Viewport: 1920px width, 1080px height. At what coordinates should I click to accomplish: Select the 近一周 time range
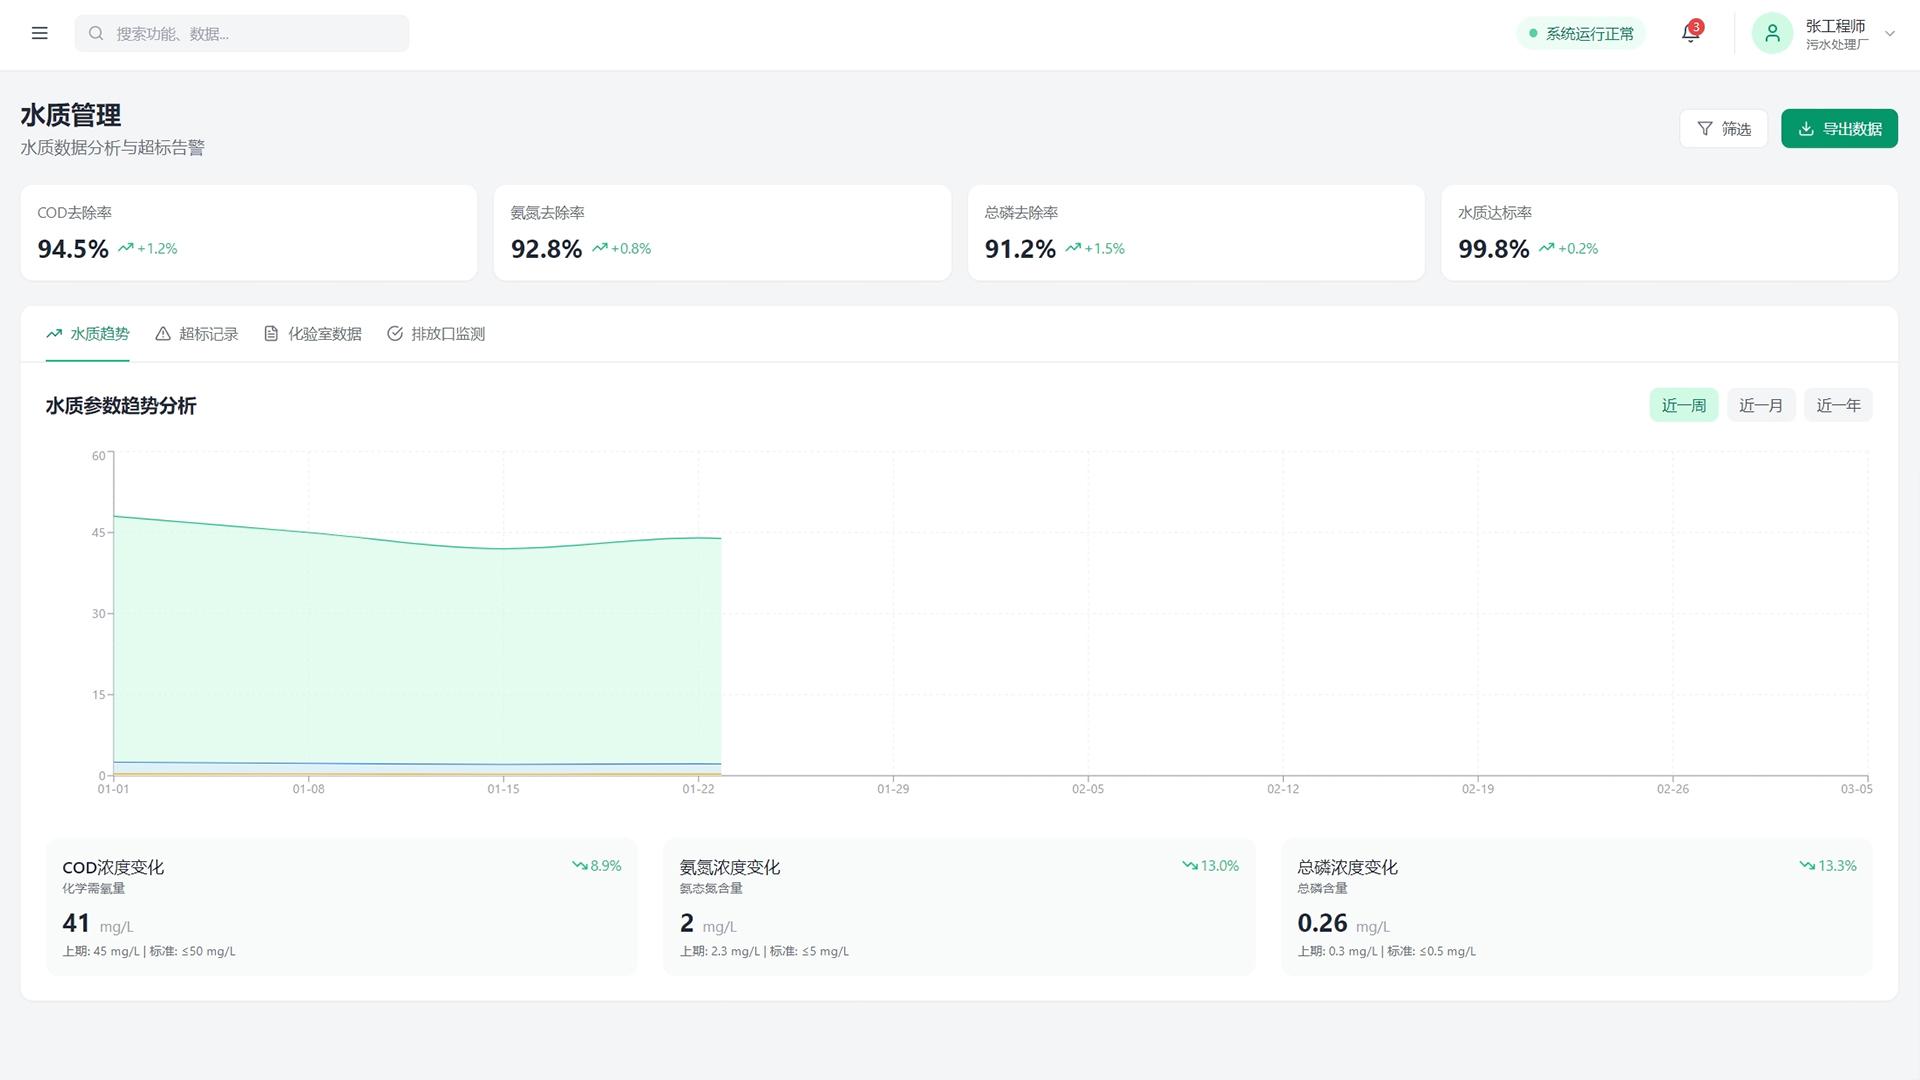click(1683, 405)
